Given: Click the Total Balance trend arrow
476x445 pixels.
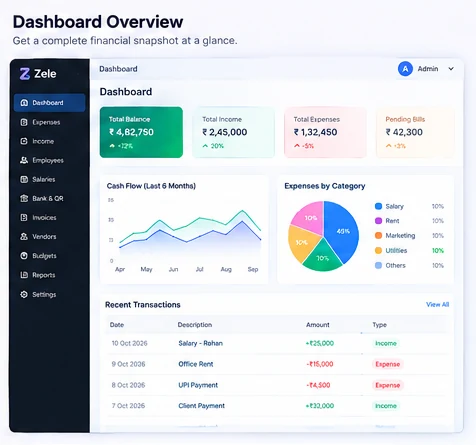Looking at the screenshot, I should coord(112,146).
